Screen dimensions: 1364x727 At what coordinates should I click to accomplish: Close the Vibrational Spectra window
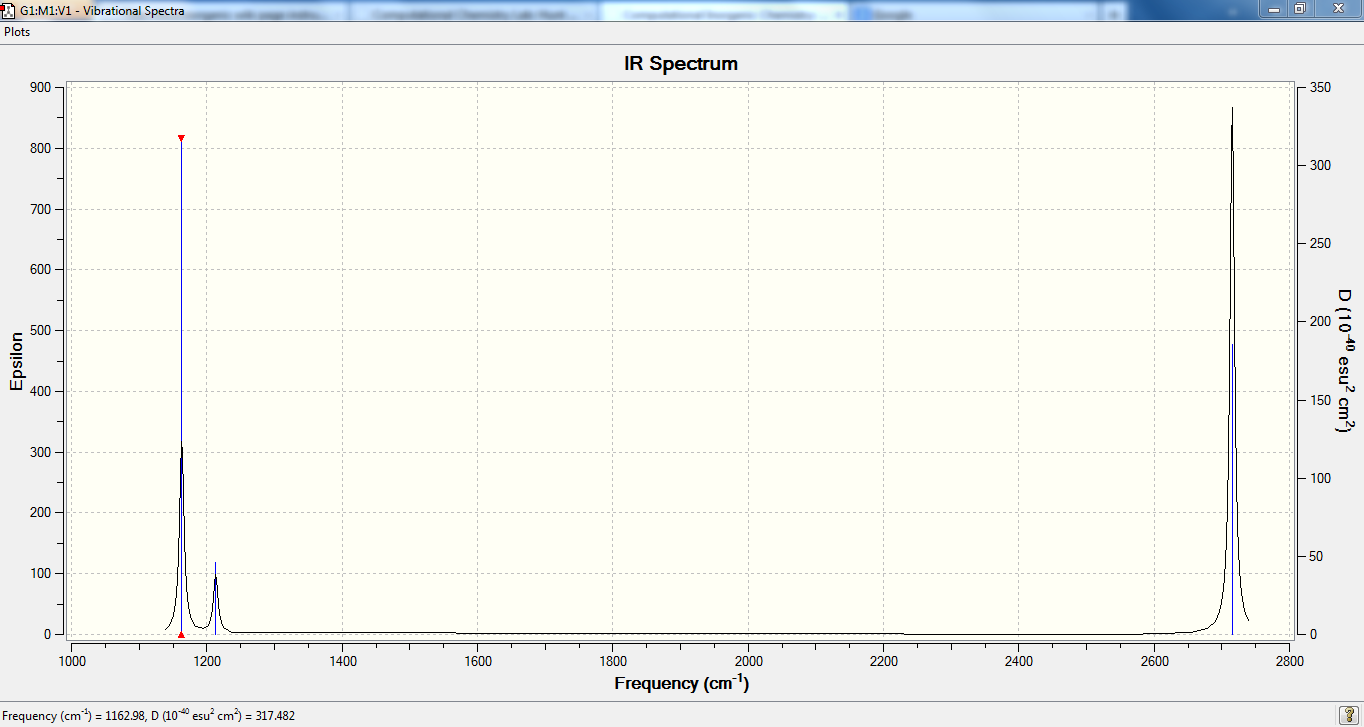pos(1337,8)
